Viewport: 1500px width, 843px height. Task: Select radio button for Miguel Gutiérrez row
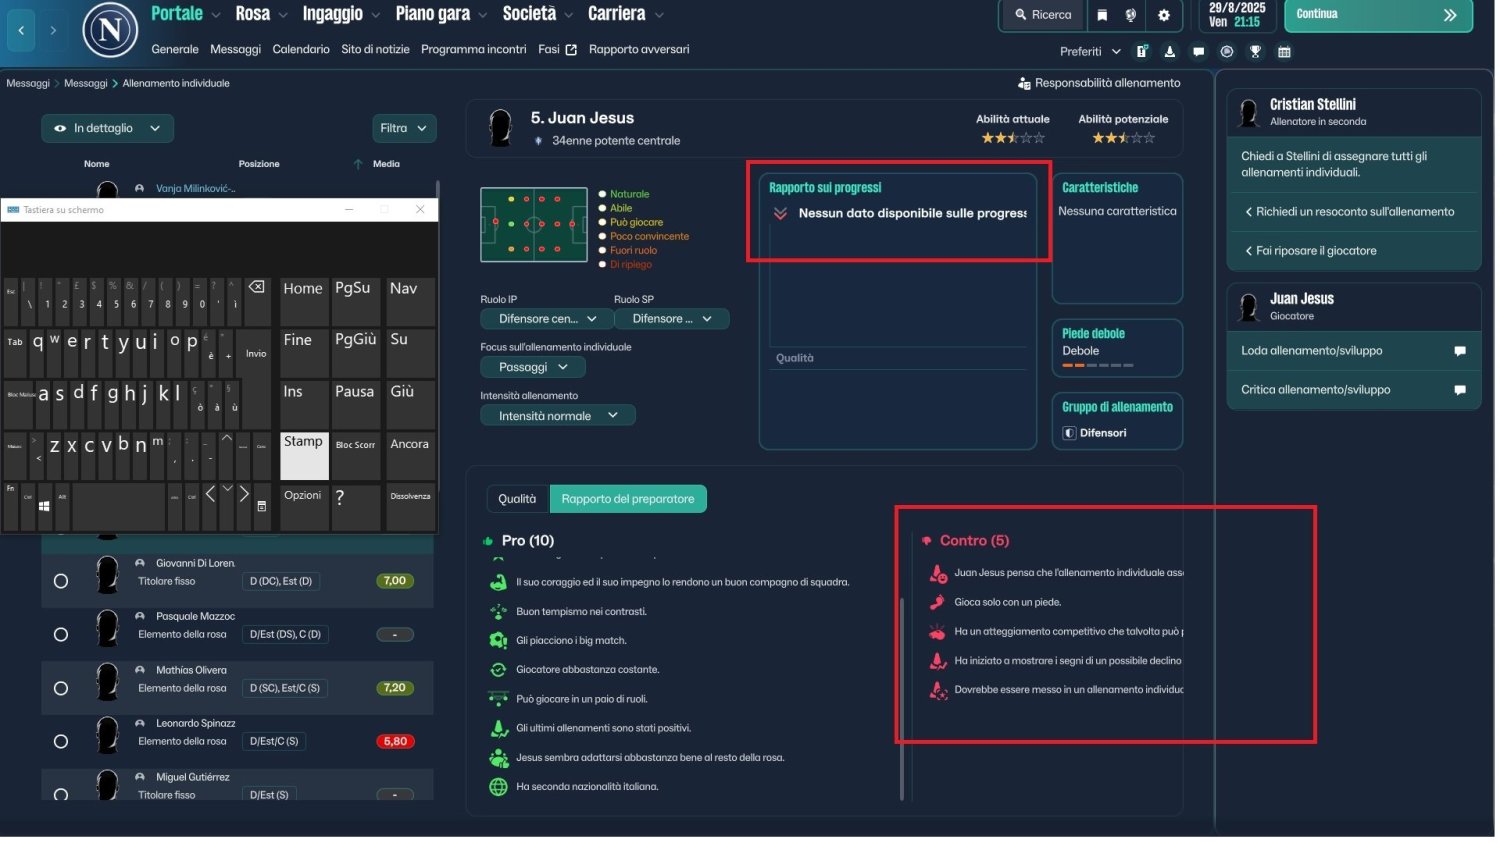pos(61,796)
